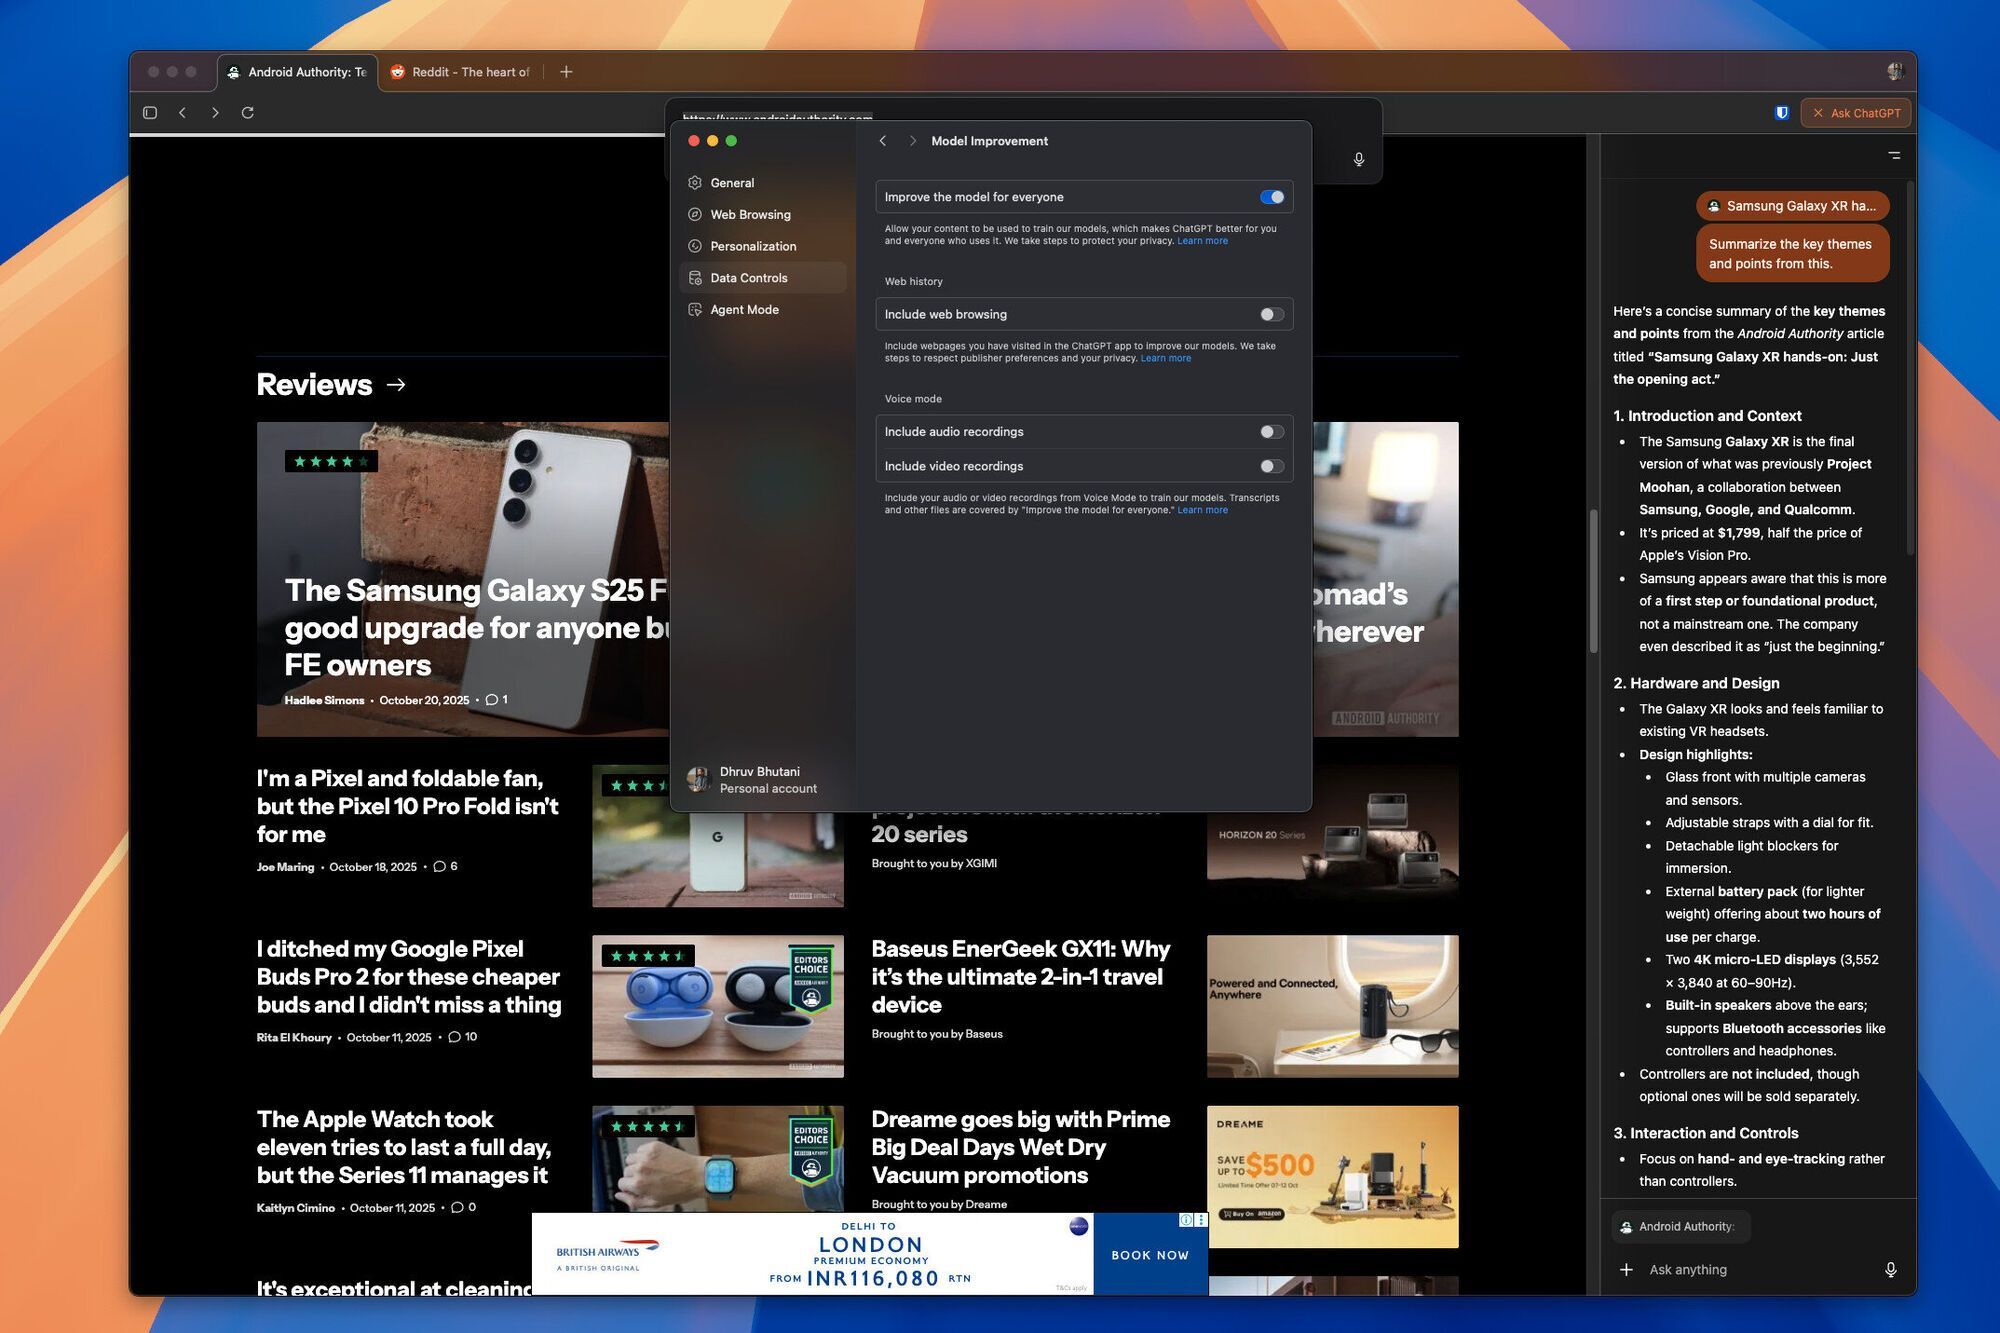Open Web Browsing settings section
The height and width of the screenshot is (1333, 2000).
pyautogui.click(x=750, y=215)
